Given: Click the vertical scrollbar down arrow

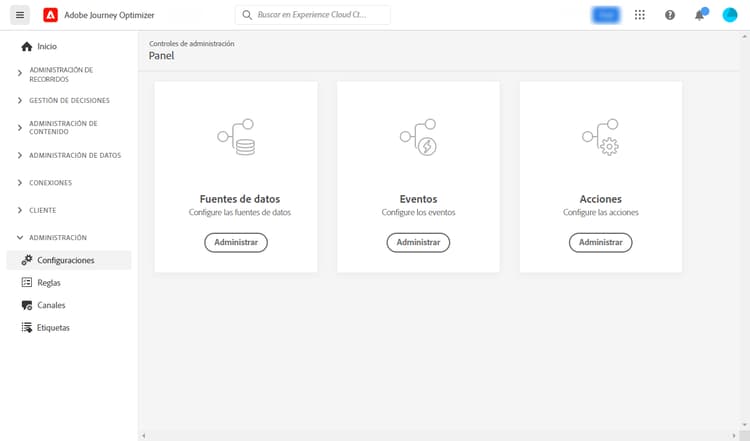Looking at the screenshot, I should pos(744,425).
